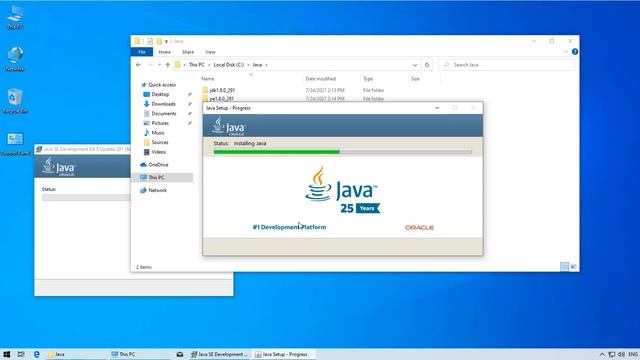Show hidden system tray icons
Image resolution: width=640 pixels, height=360 pixels.
[x=602, y=354]
